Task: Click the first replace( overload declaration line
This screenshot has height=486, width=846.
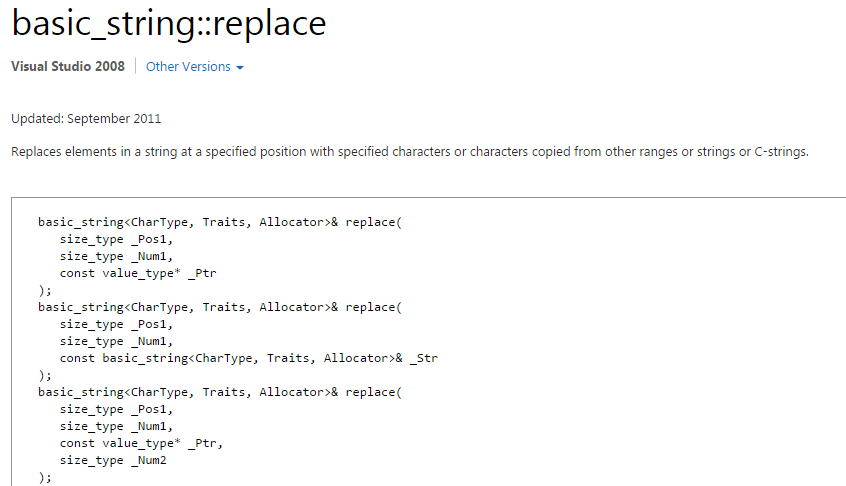Action: (220, 222)
